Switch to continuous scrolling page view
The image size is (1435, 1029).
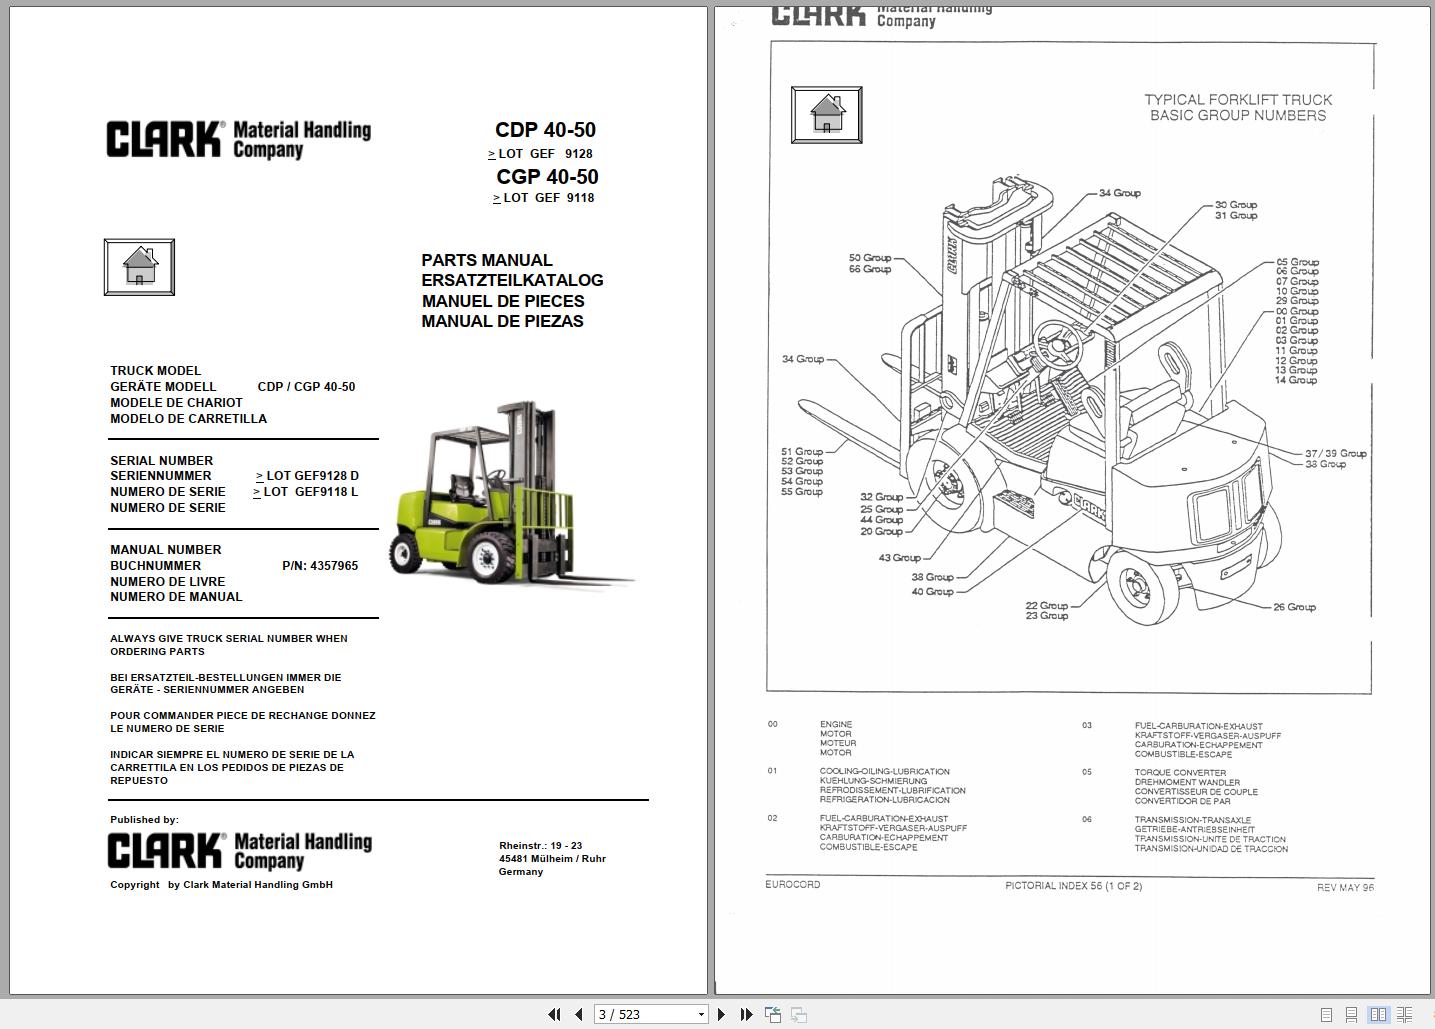[x=1352, y=1014]
